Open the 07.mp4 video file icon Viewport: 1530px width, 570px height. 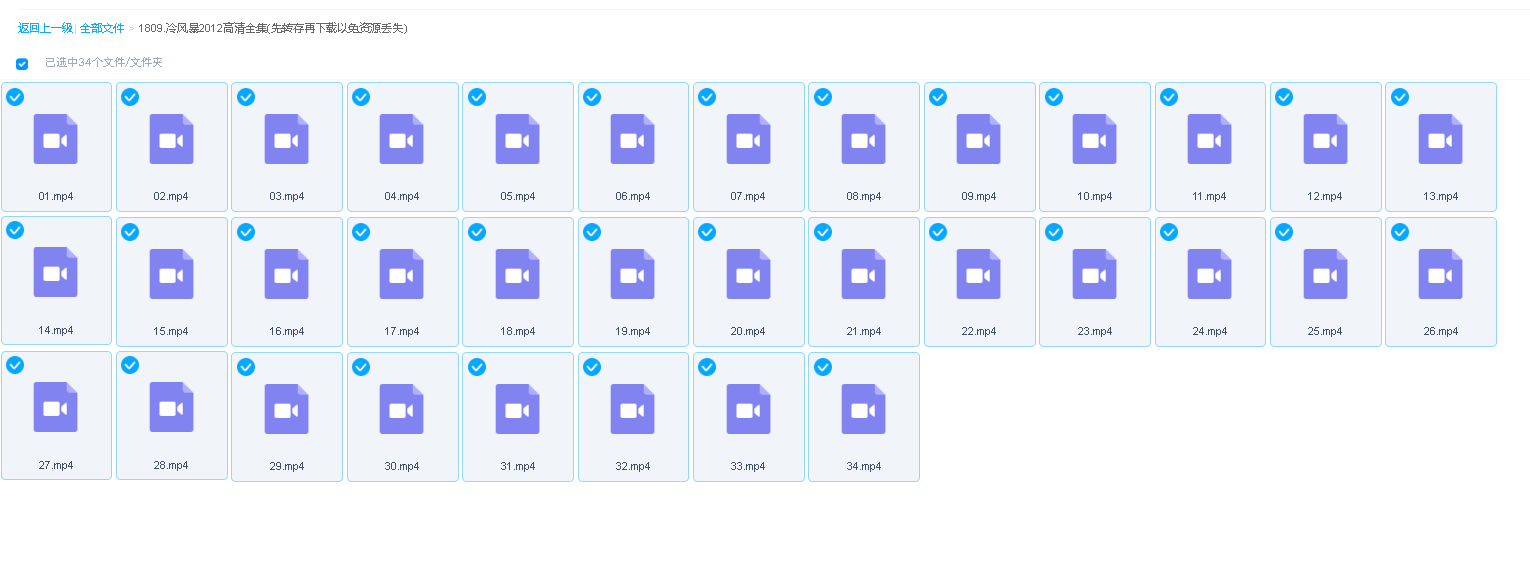(x=748, y=139)
